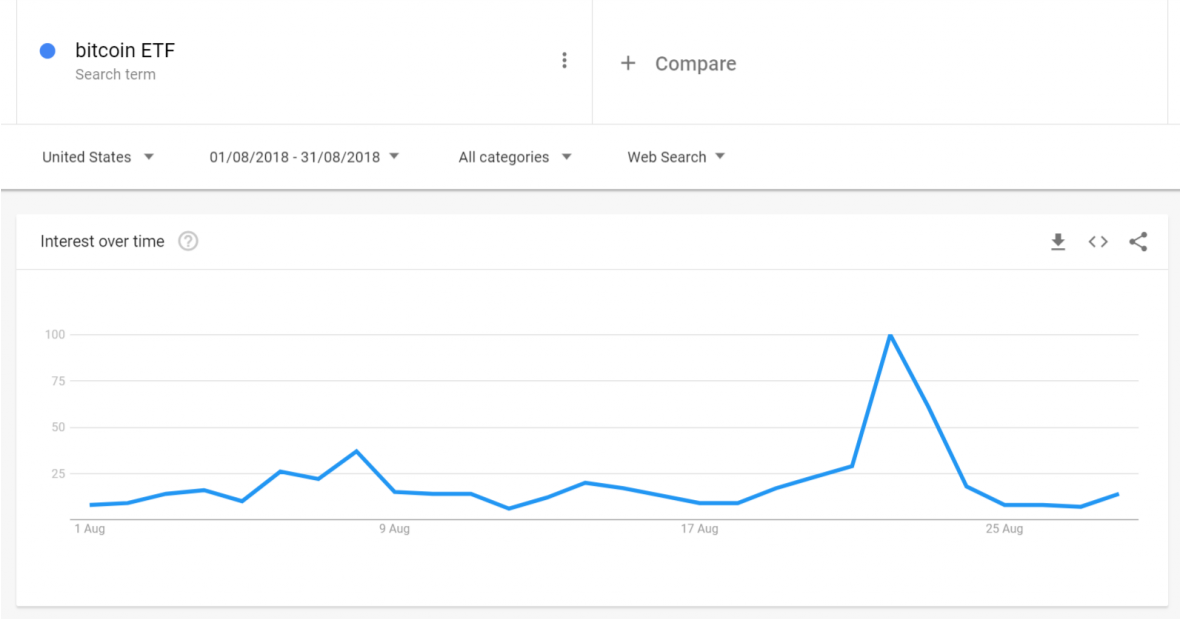Click the 25 Aug label on timeline
Viewport: 1180px width, 619px height.
(1004, 529)
